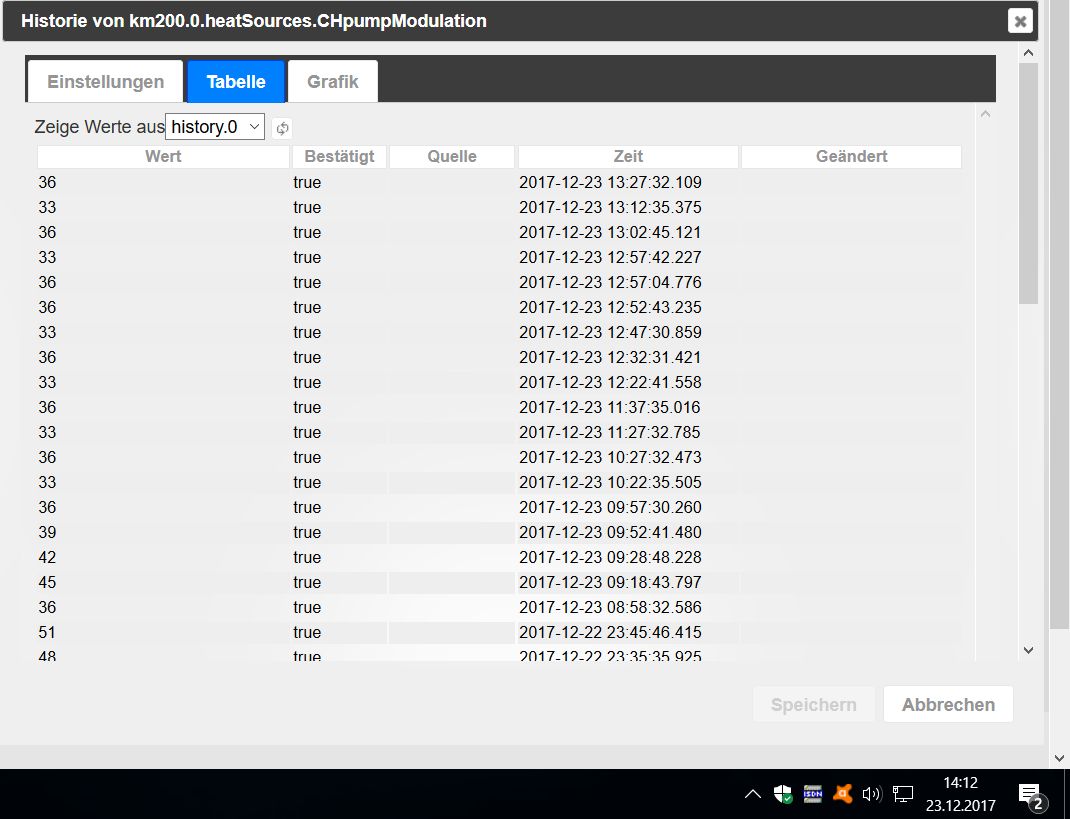This screenshot has width=1070, height=819.
Task: Select timestamp 2017-12-23 09:28:48.228
Action: (610, 558)
